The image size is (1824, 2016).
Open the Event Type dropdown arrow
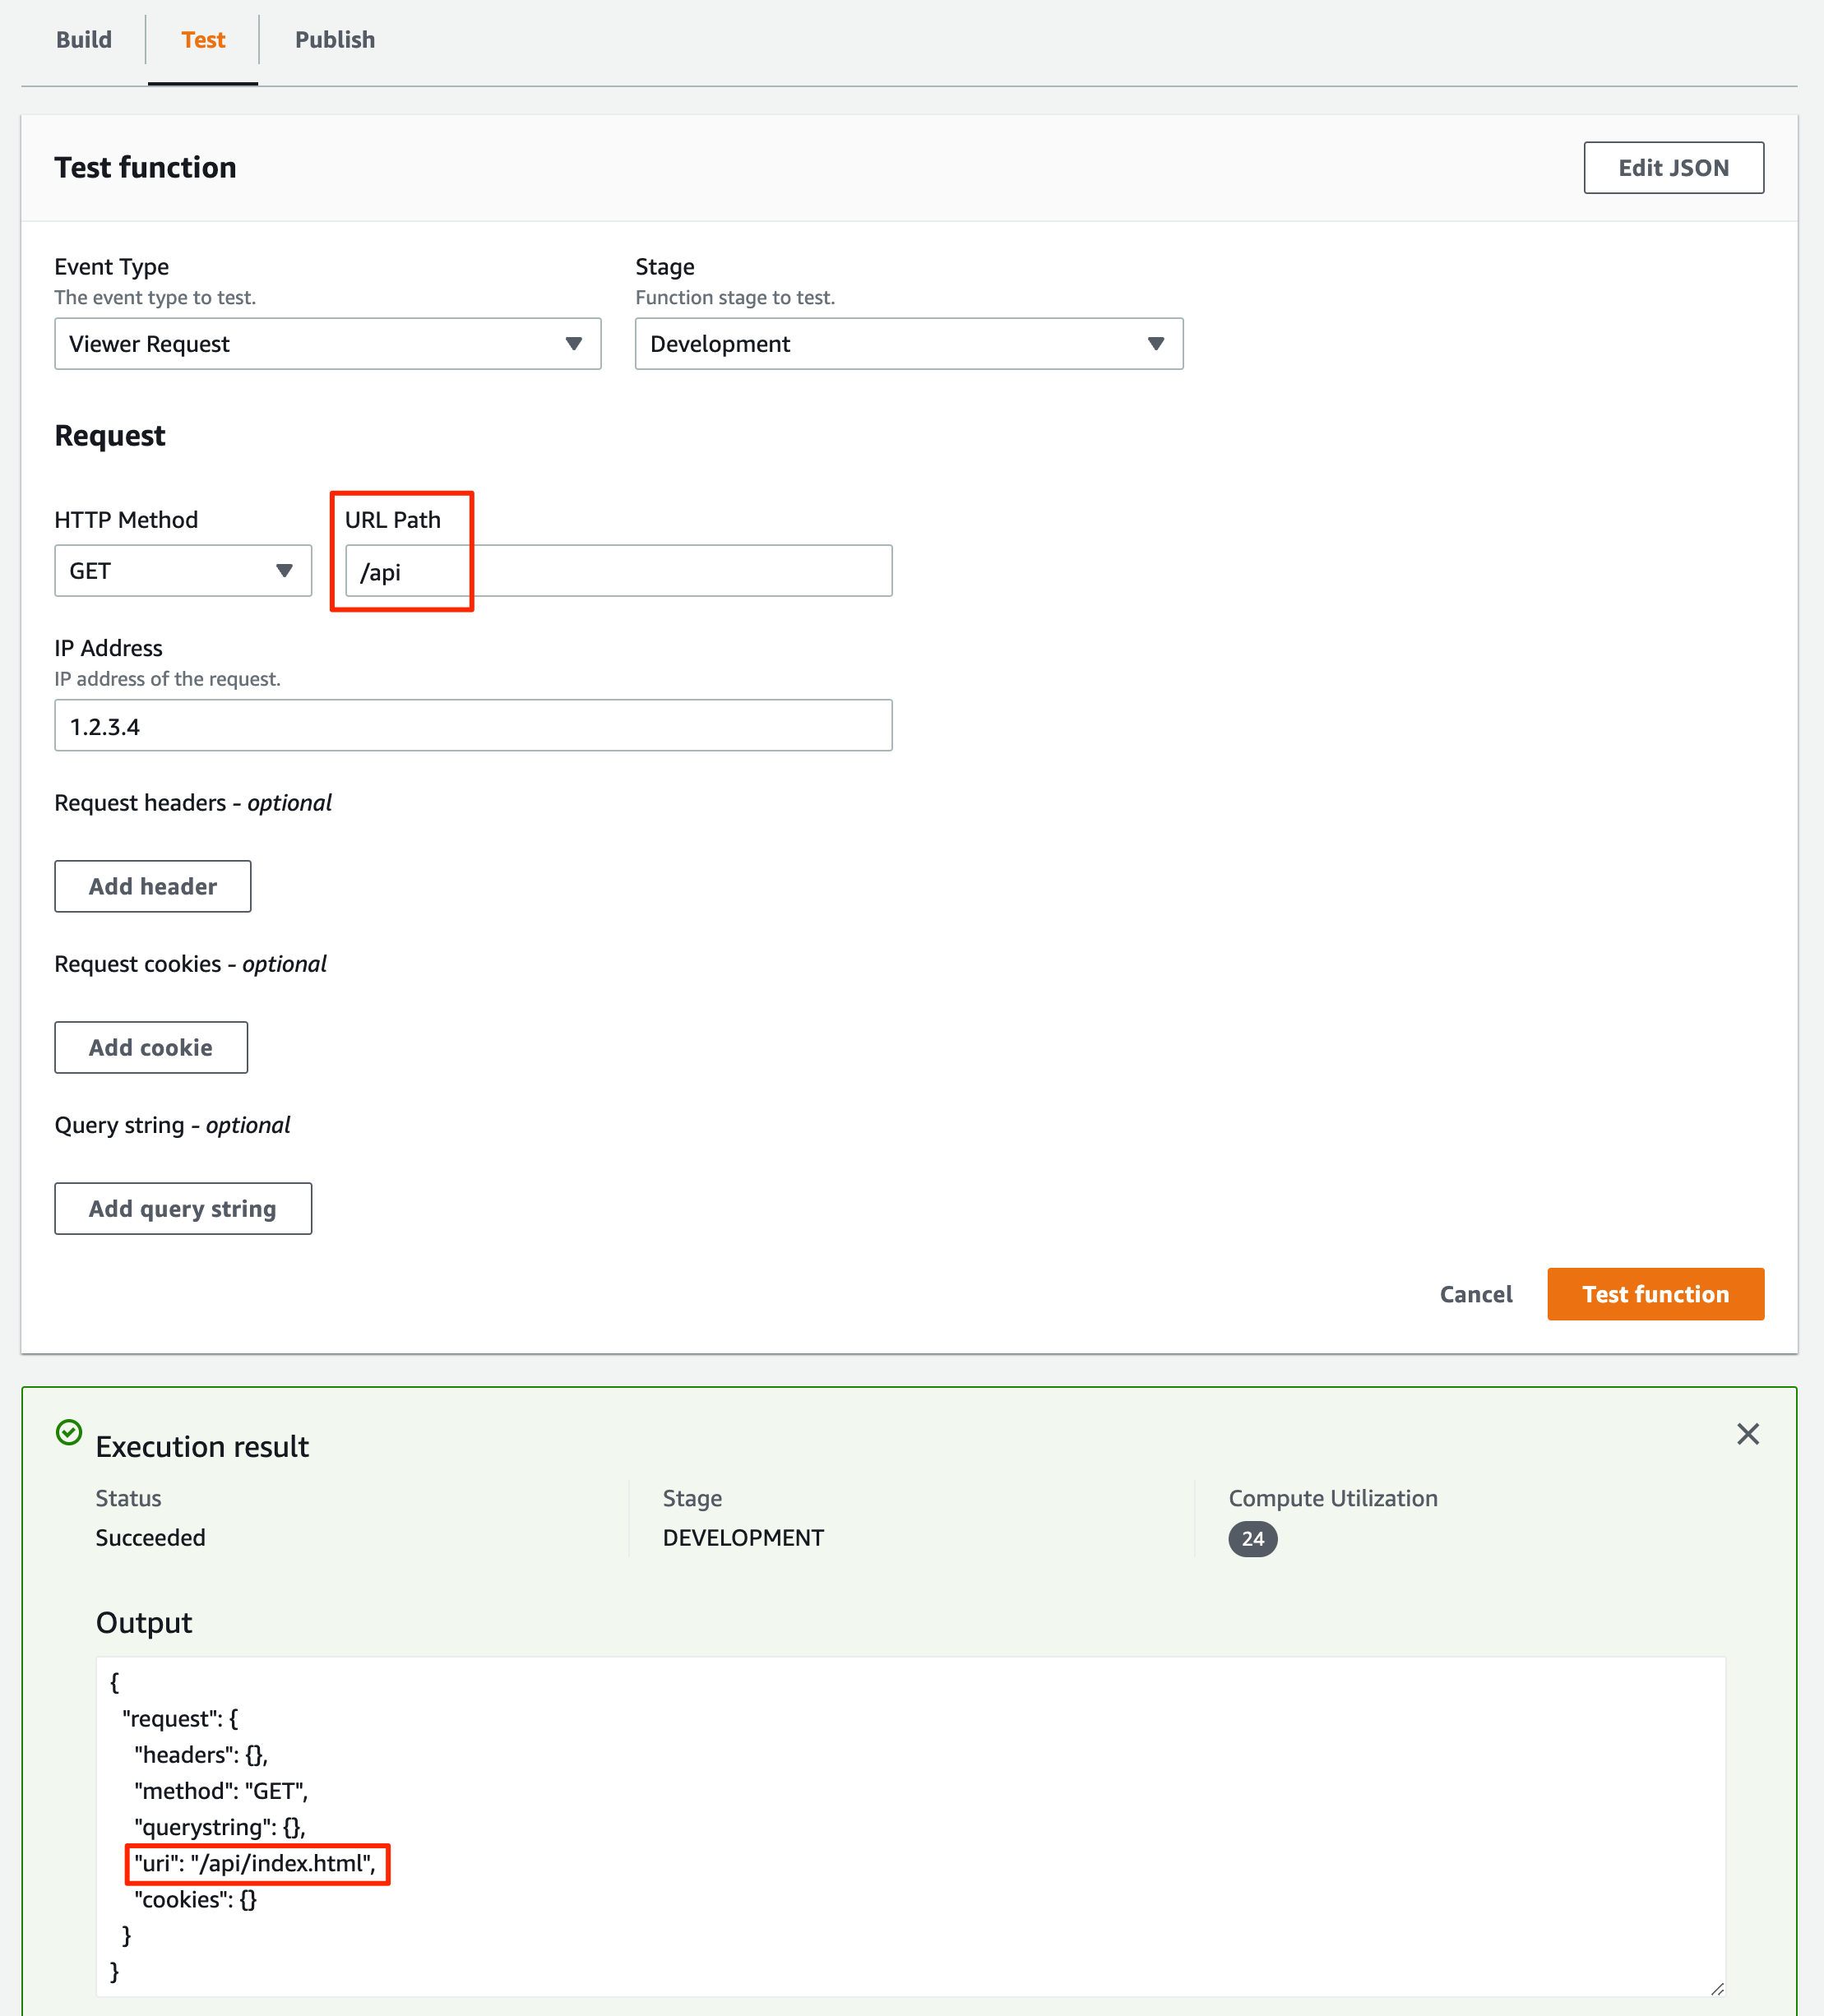(573, 344)
